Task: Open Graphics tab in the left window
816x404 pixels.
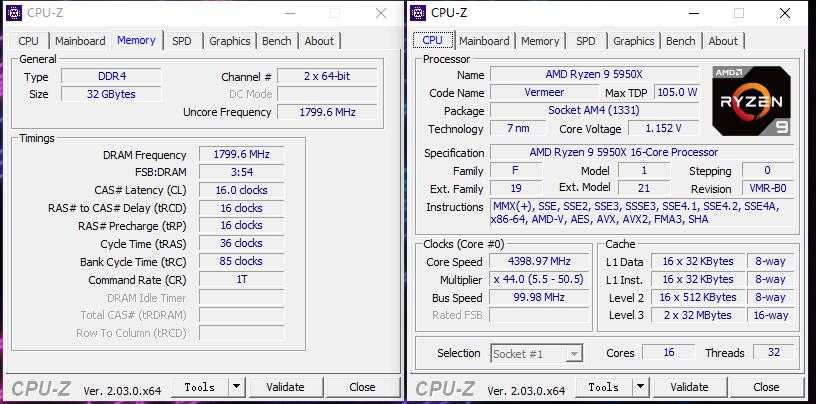Action: point(230,41)
